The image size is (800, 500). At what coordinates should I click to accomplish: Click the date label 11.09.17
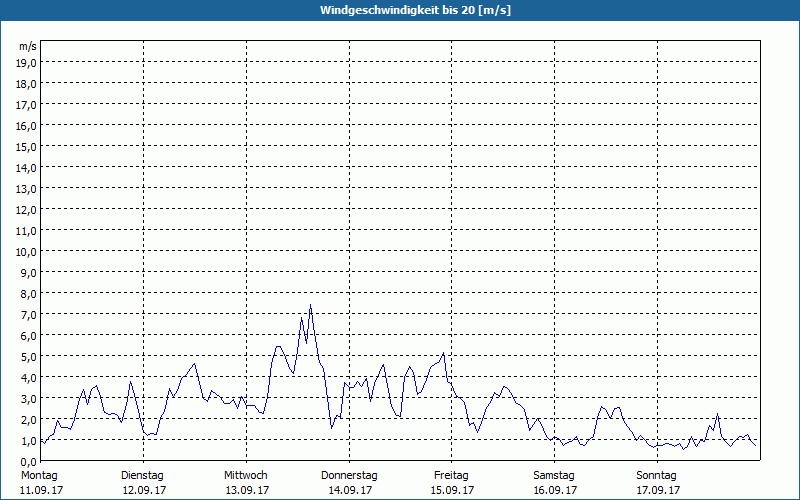(40, 490)
